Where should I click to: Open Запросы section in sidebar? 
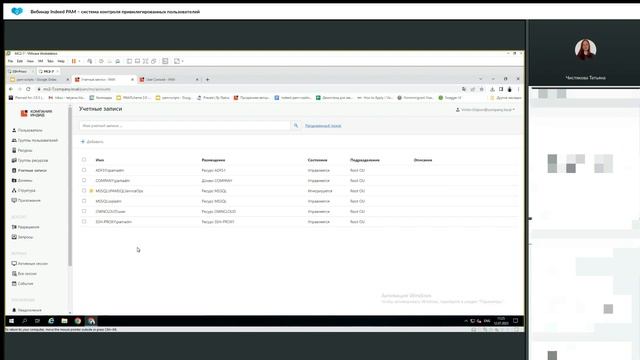click(22, 237)
